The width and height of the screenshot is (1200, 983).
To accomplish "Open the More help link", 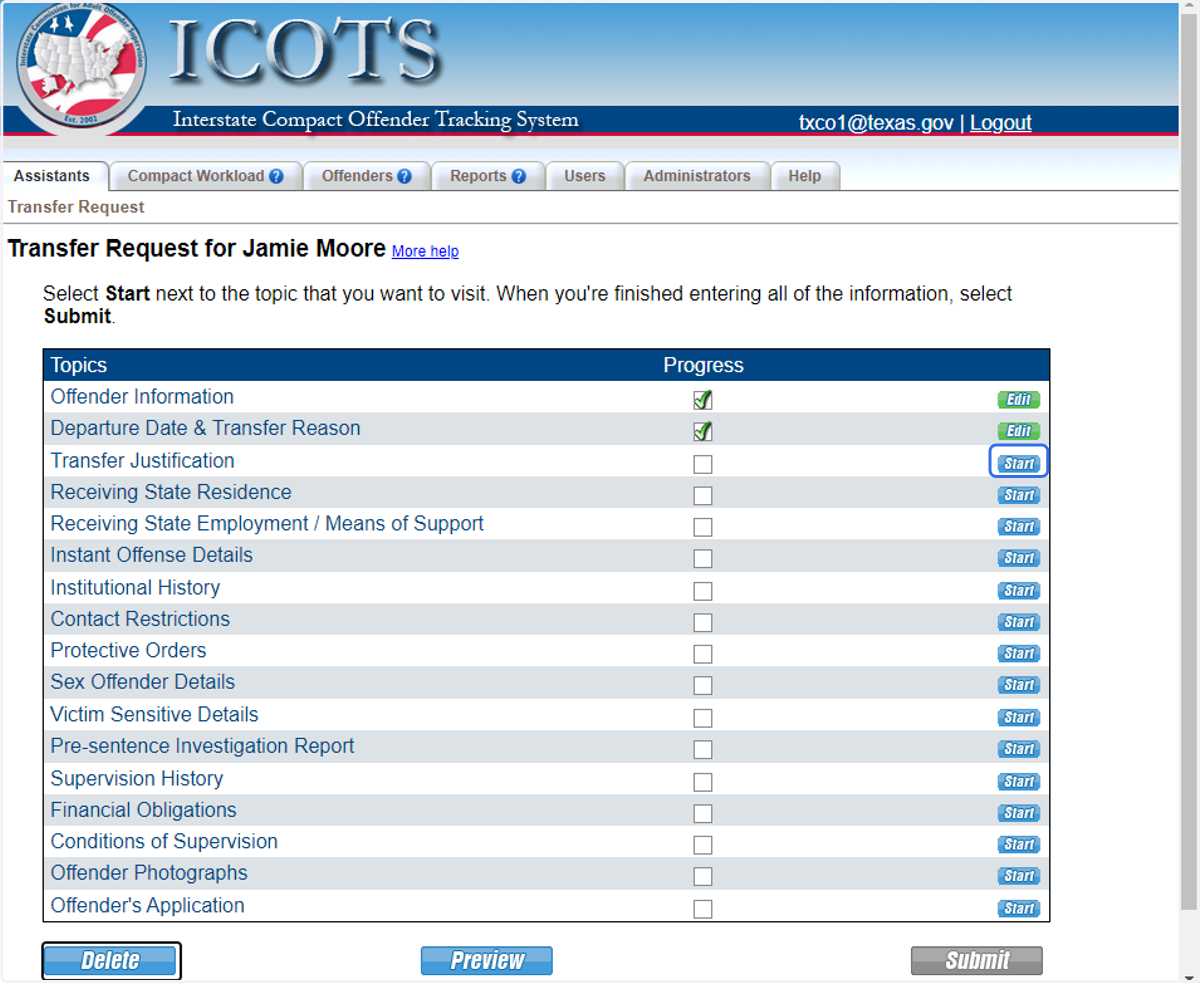I will pyautogui.click(x=425, y=251).
